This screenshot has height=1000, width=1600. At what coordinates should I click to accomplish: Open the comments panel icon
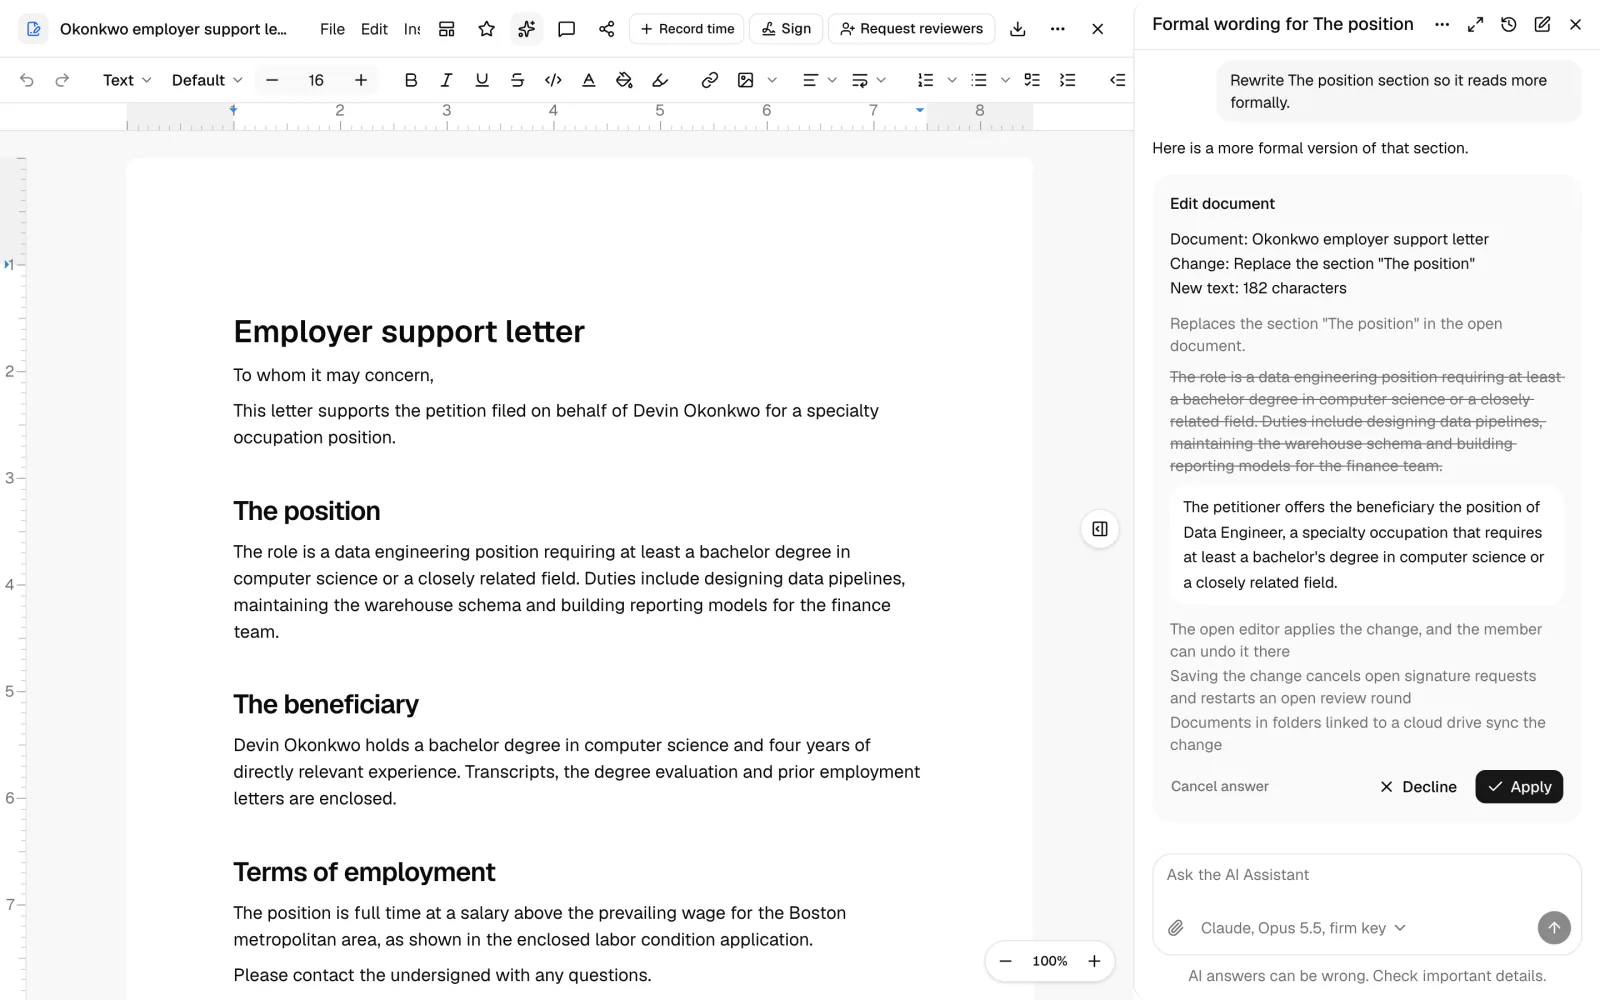(x=567, y=29)
